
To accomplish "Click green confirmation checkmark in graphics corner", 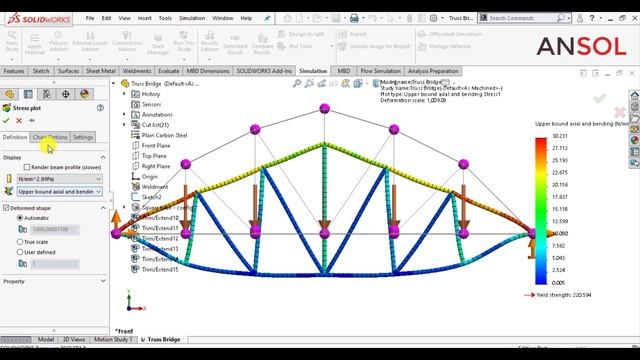I will (600, 98).
